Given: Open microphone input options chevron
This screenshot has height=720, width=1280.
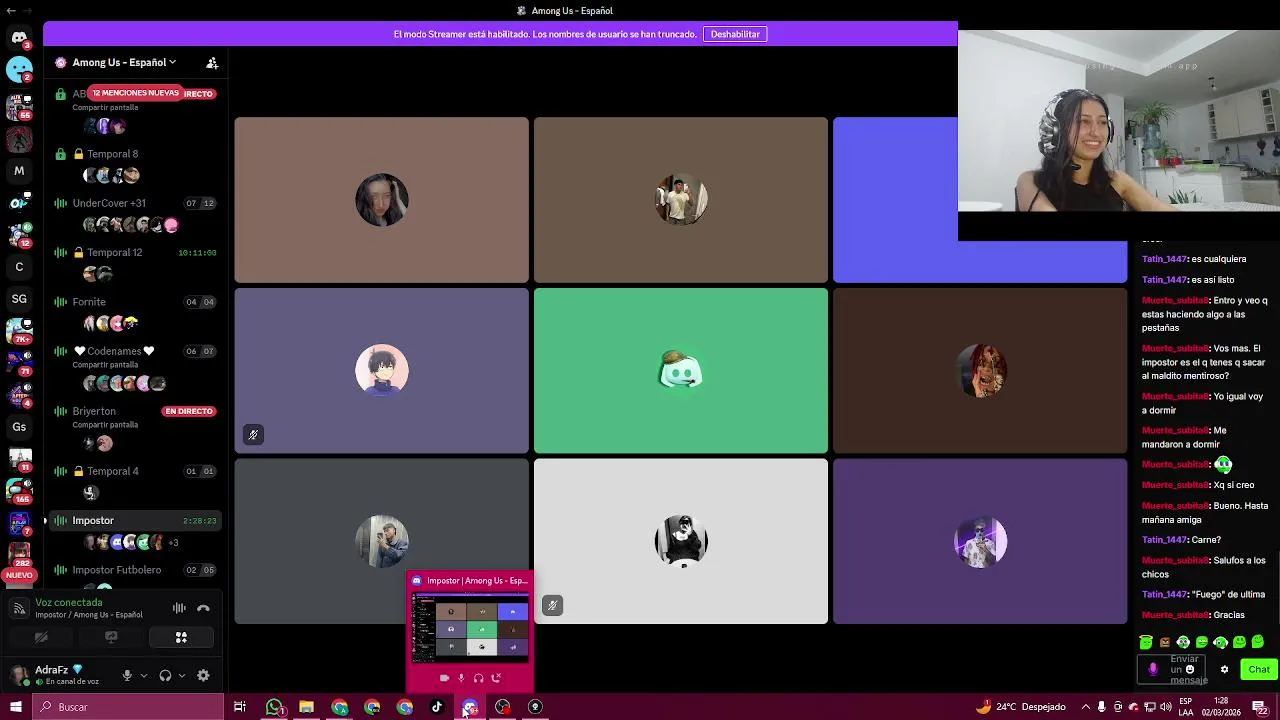Looking at the screenshot, I should 144,675.
